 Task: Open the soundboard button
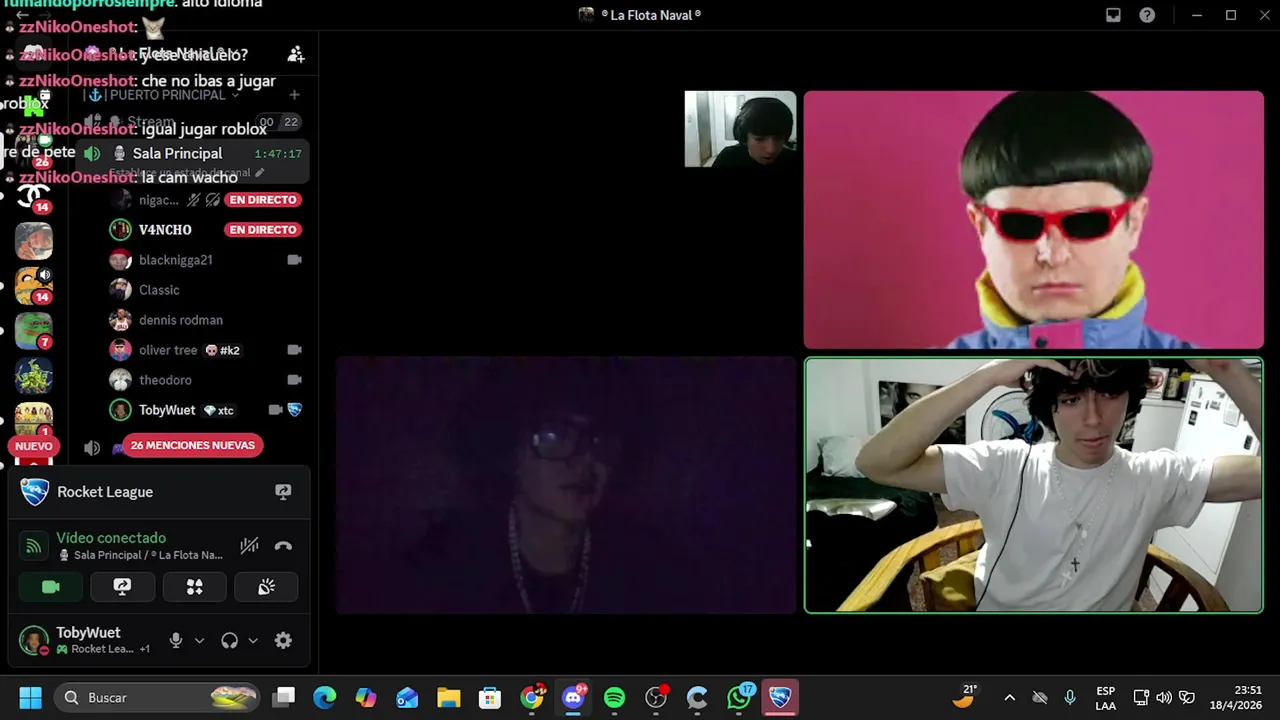(266, 587)
